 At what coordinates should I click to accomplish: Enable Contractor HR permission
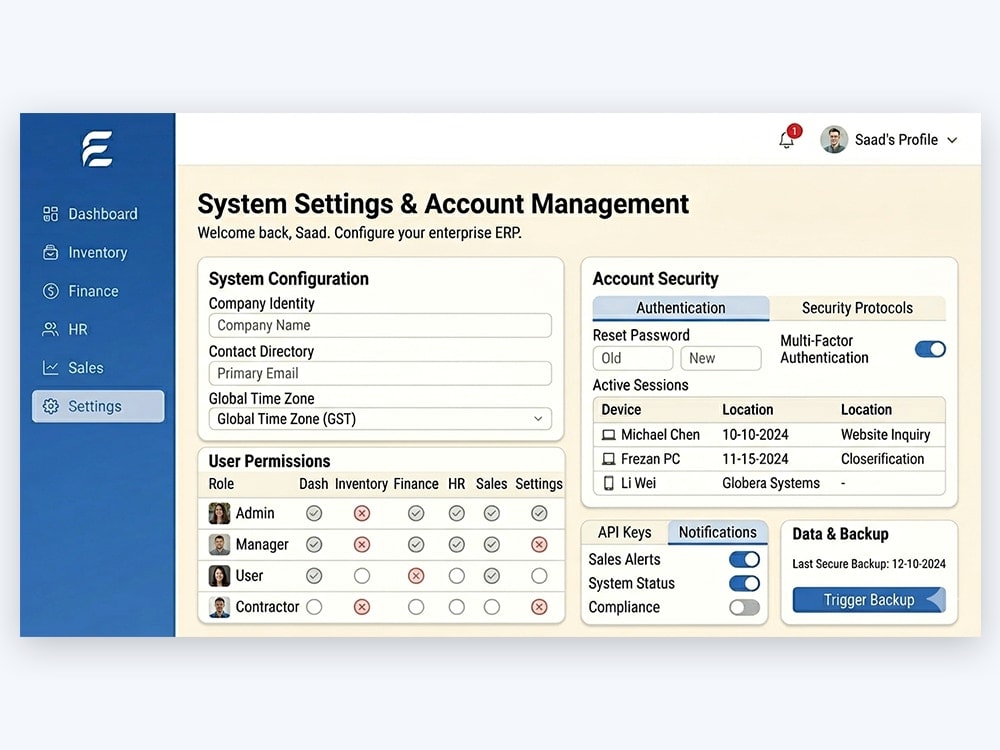click(x=457, y=607)
